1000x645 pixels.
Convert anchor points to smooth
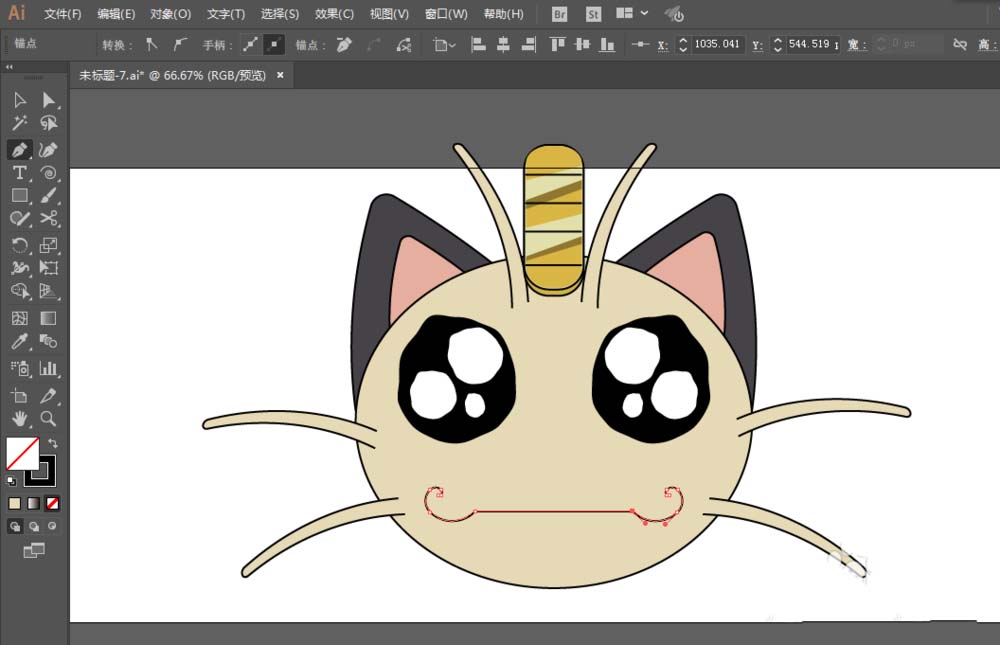click(180, 45)
